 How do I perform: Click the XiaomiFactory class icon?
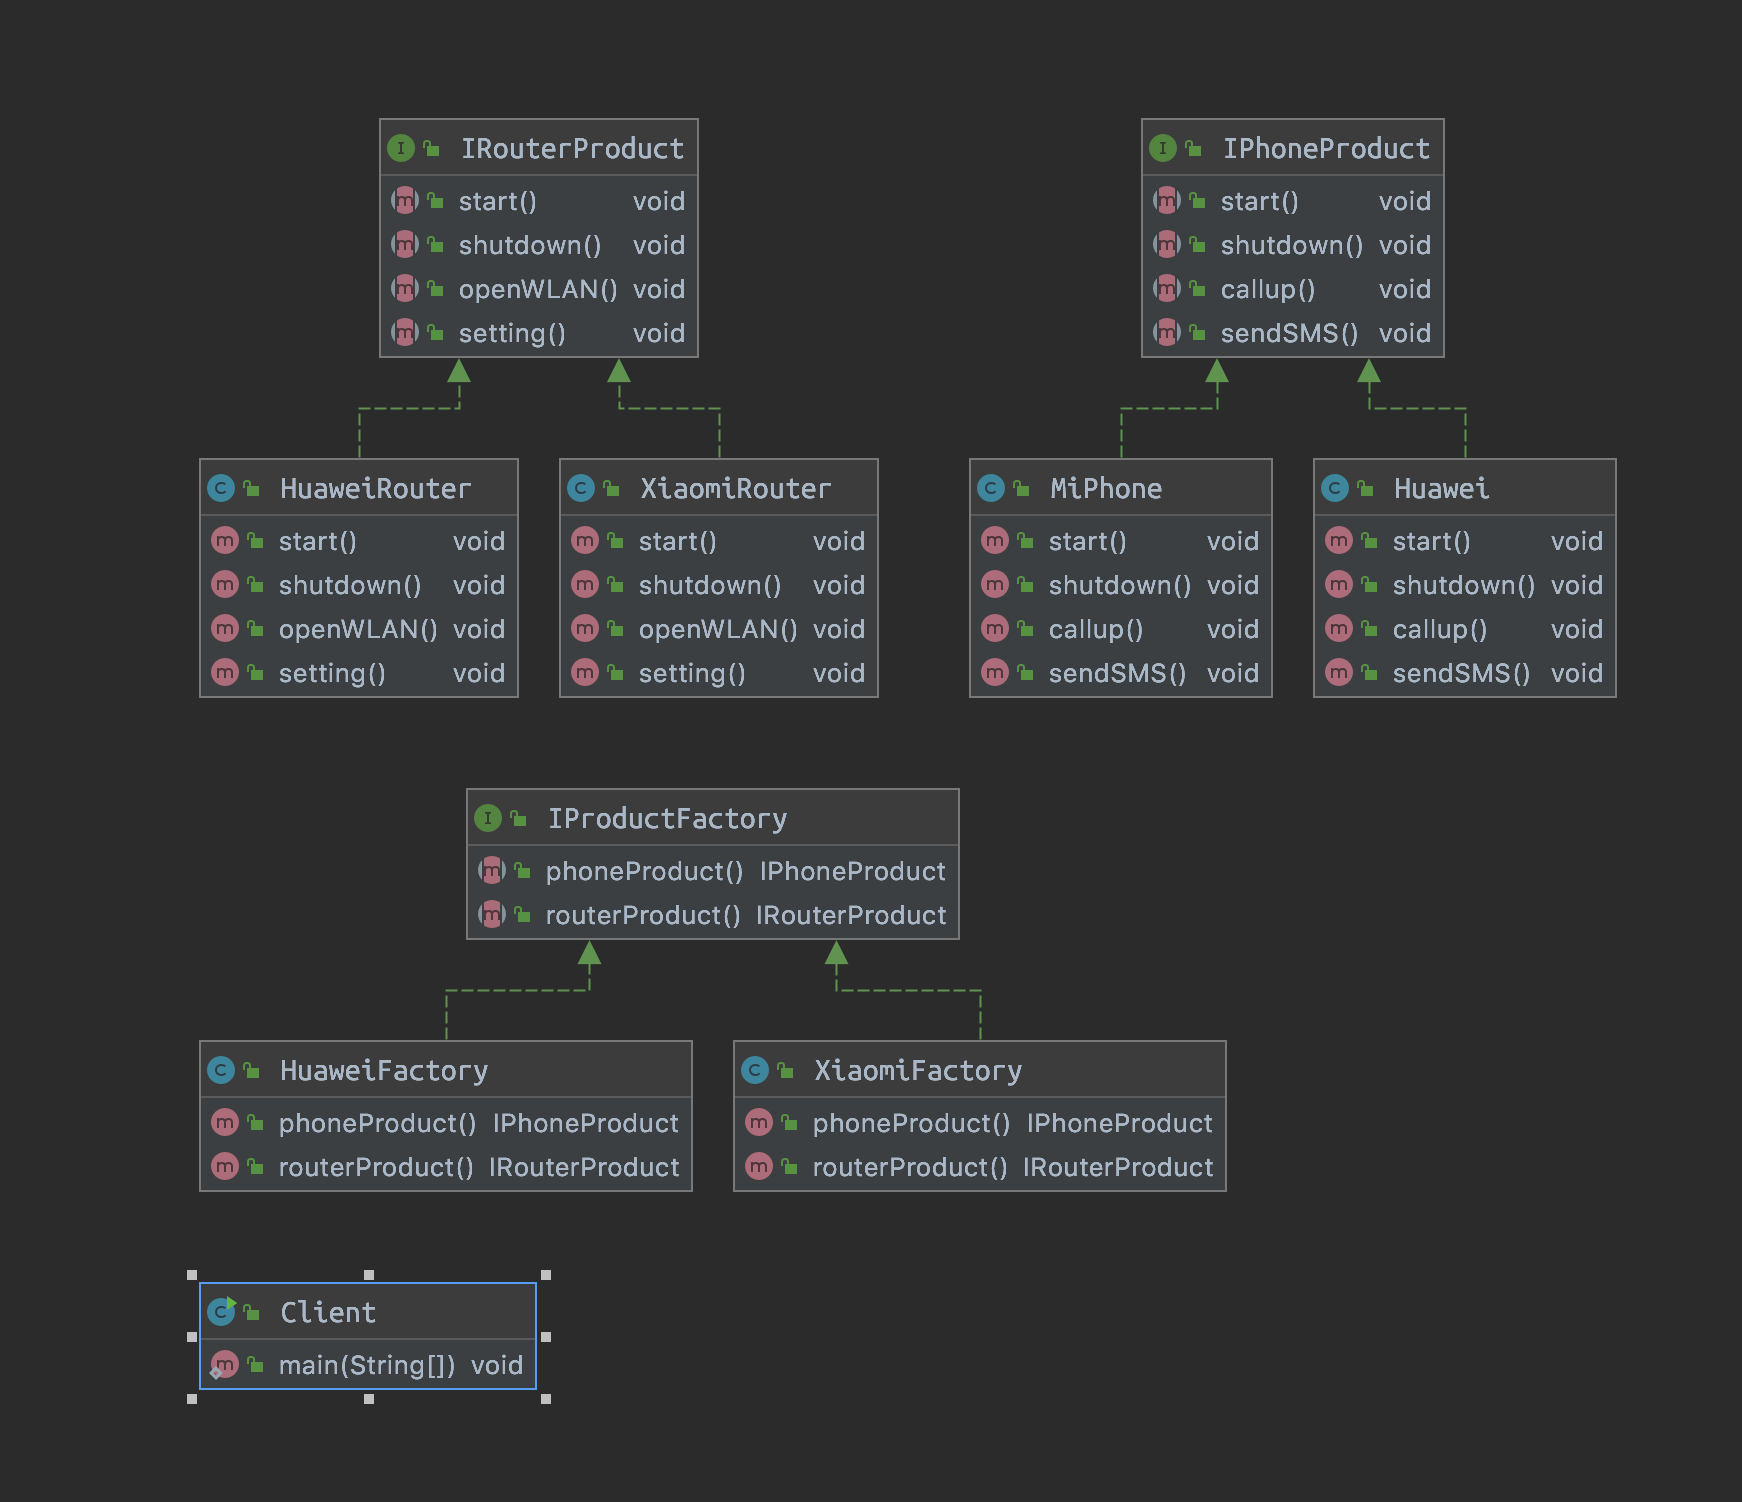[755, 1070]
